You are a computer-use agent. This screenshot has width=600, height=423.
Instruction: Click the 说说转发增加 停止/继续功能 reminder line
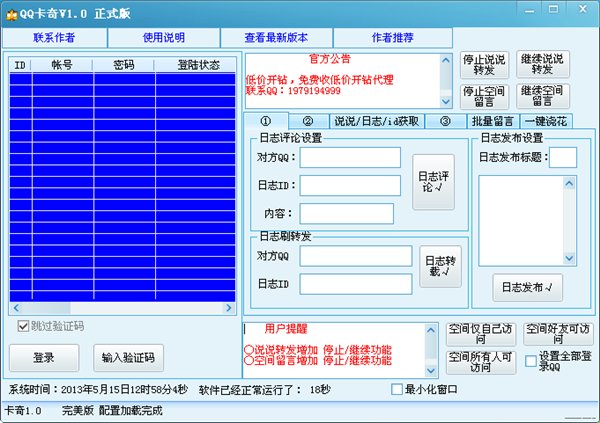[318, 350]
